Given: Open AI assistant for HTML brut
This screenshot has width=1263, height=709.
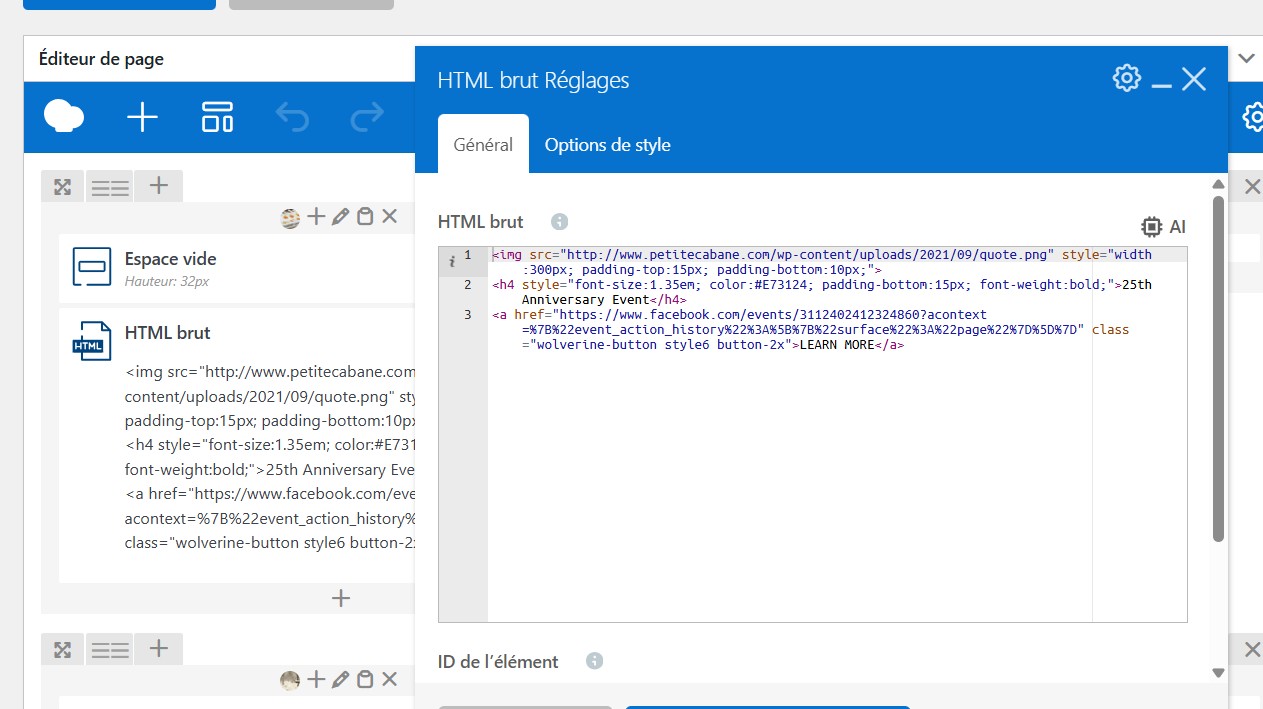Looking at the screenshot, I should click(x=1163, y=226).
